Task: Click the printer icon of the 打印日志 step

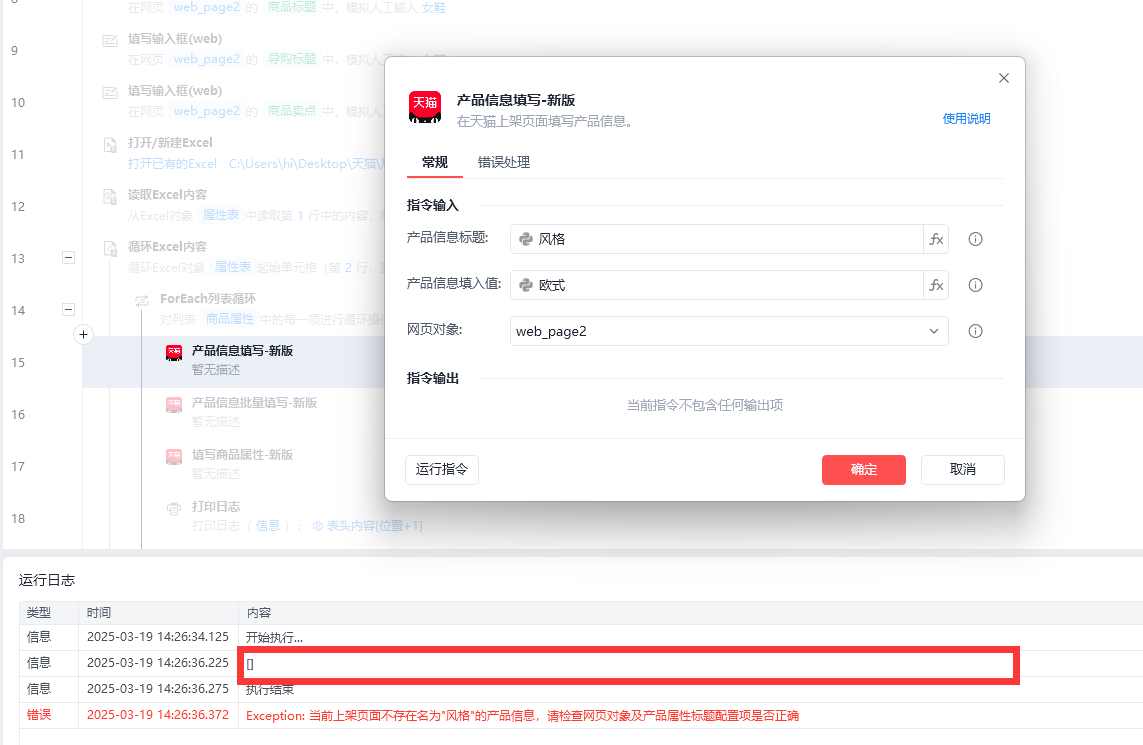Action: (173, 509)
